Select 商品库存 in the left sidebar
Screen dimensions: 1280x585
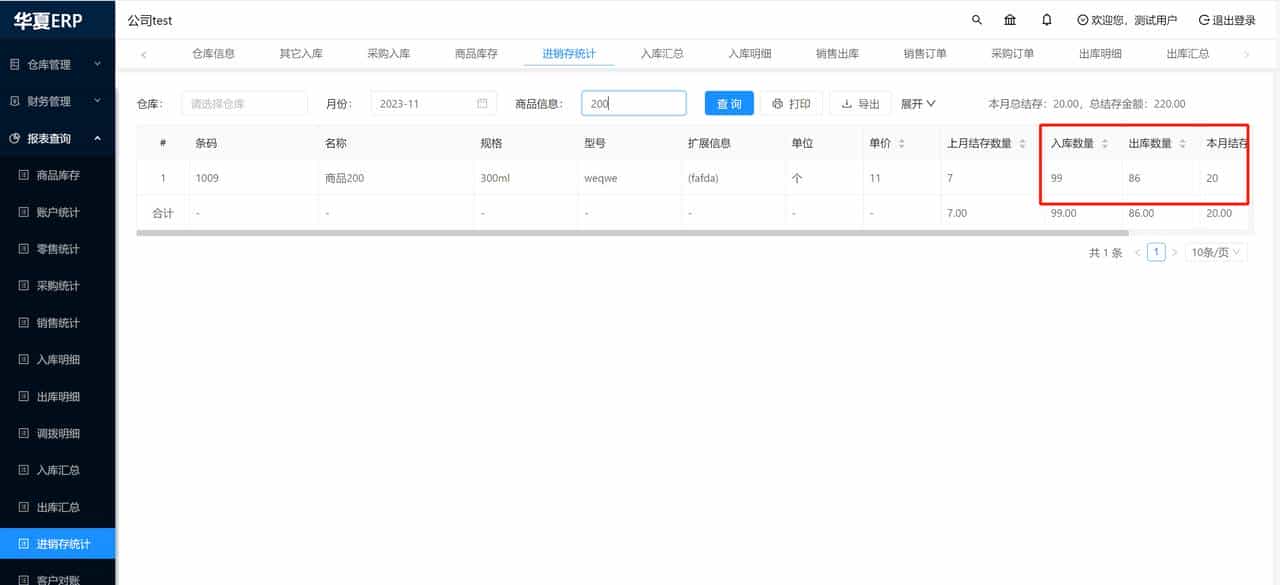(x=60, y=175)
